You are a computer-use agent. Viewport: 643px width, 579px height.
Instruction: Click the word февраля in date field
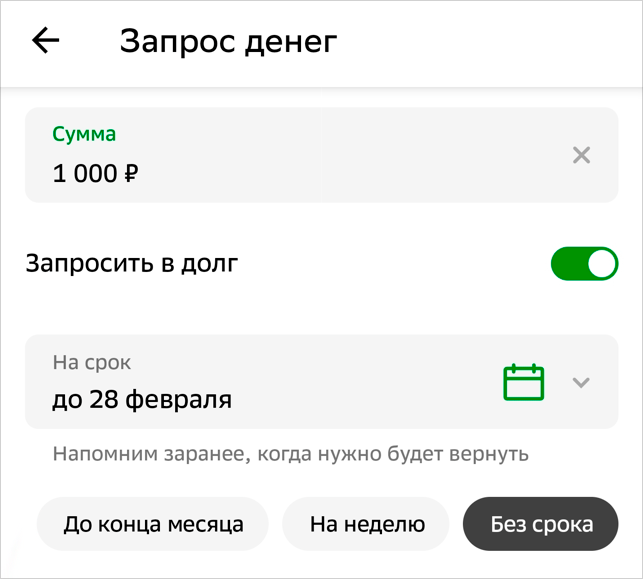[x=186, y=400]
